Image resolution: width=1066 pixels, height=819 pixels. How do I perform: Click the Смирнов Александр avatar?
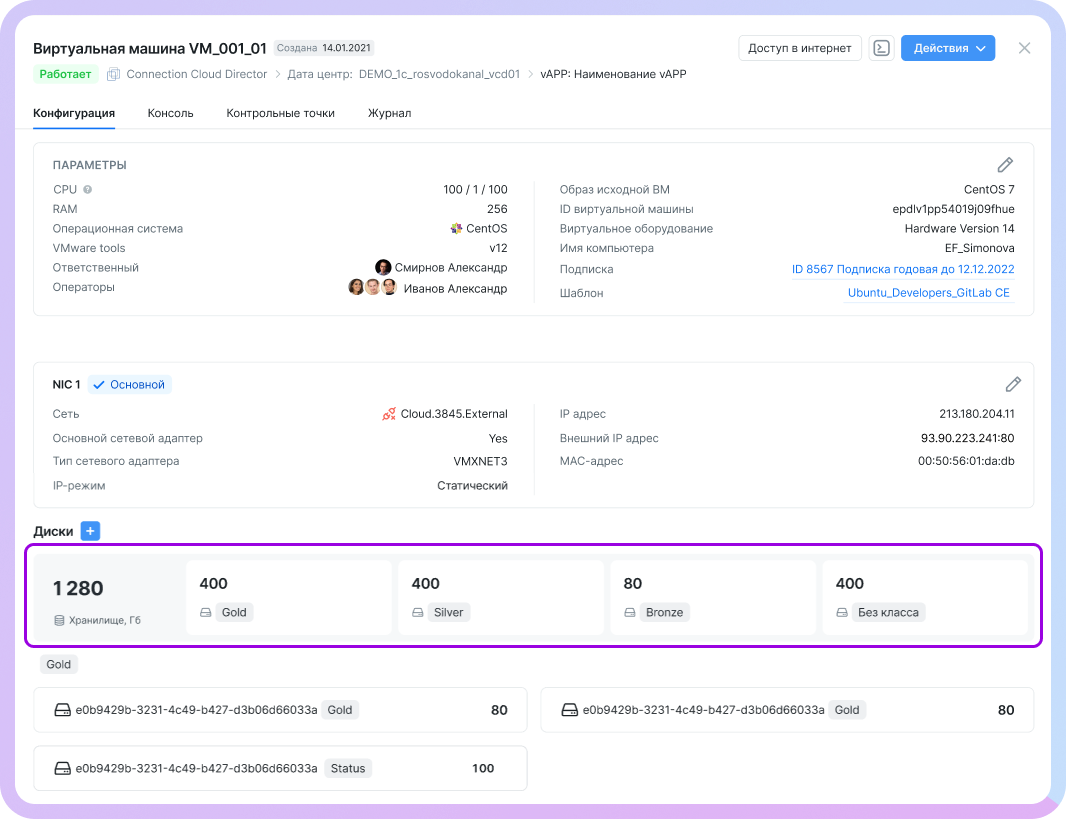[x=383, y=268]
